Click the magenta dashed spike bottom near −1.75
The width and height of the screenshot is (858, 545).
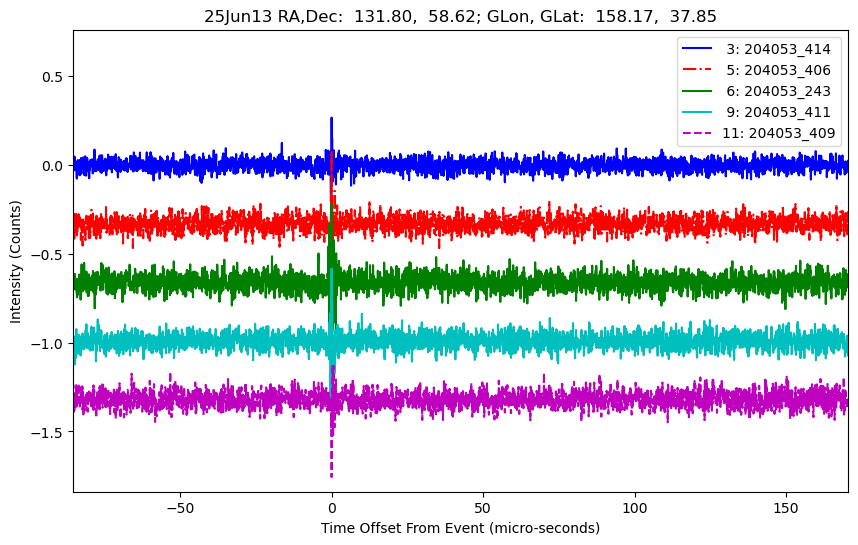pos(332,475)
